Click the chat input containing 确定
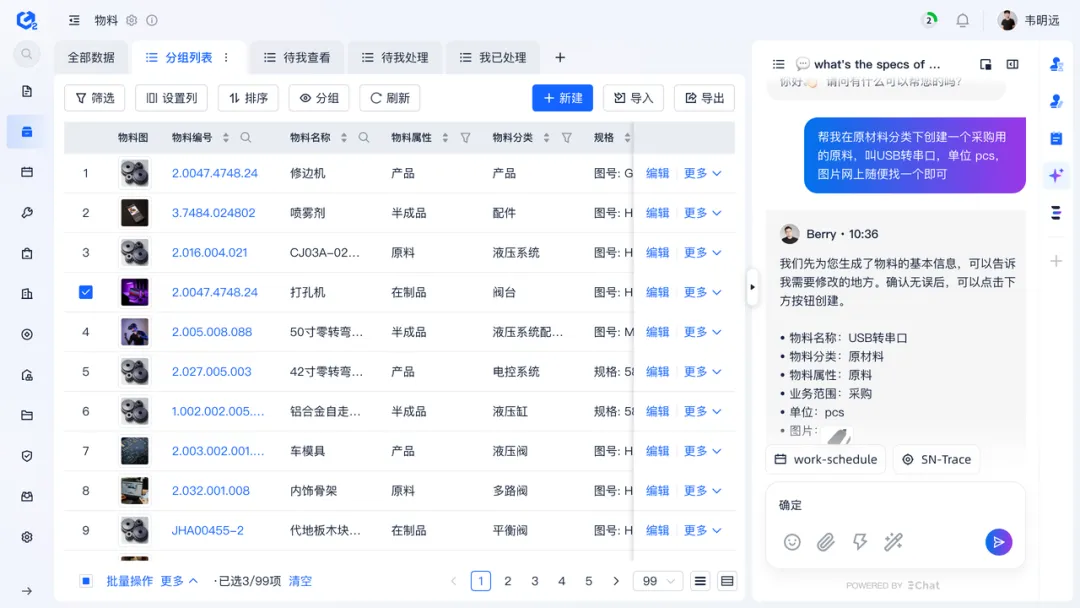Viewport: 1080px width, 608px height. click(x=895, y=505)
